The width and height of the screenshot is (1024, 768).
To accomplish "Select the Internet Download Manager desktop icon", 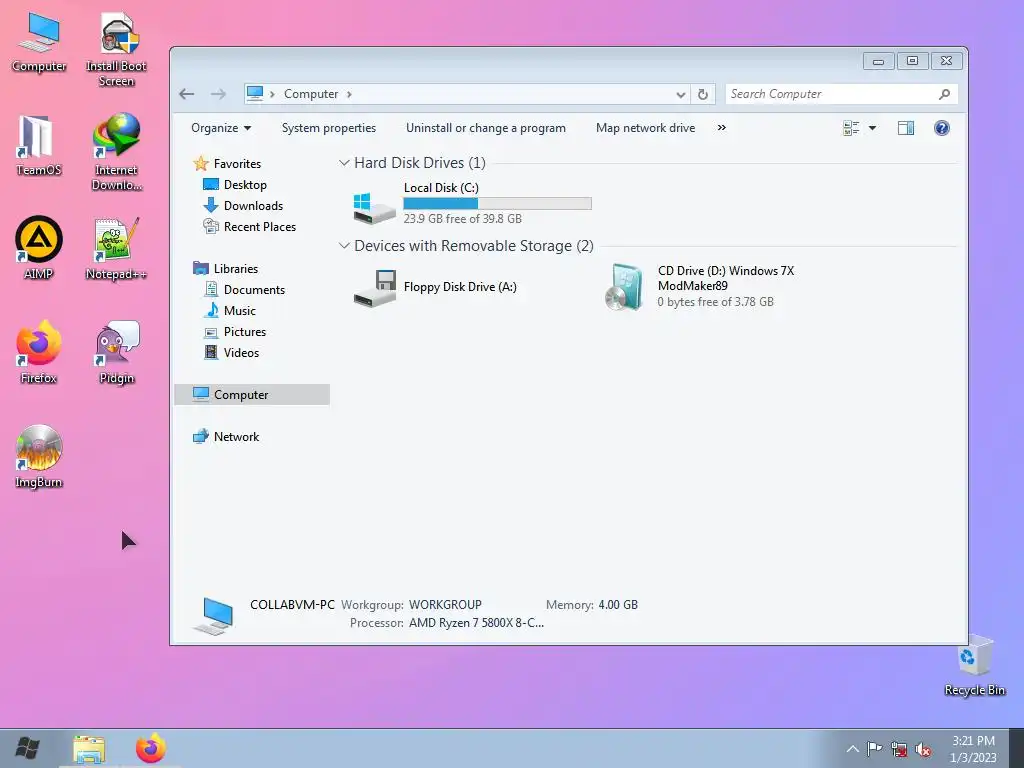I will pos(116,152).
